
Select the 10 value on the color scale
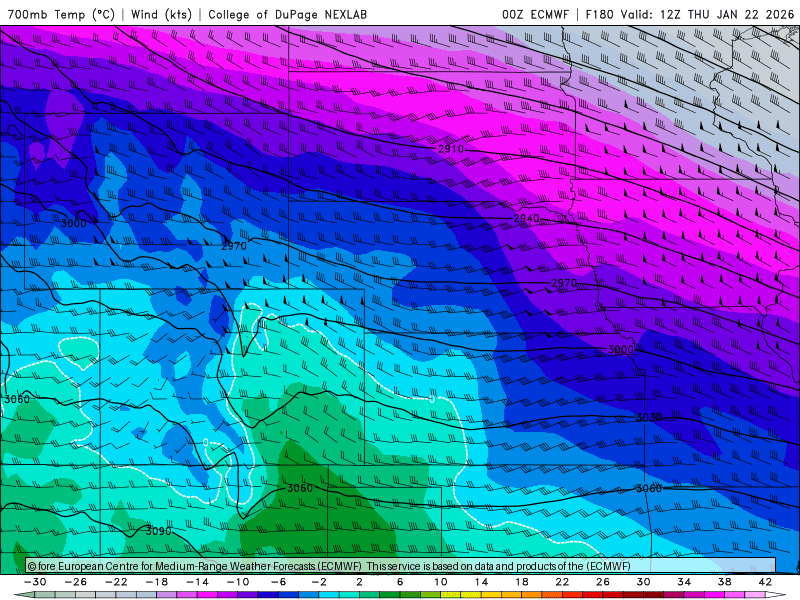pos(440,582)
